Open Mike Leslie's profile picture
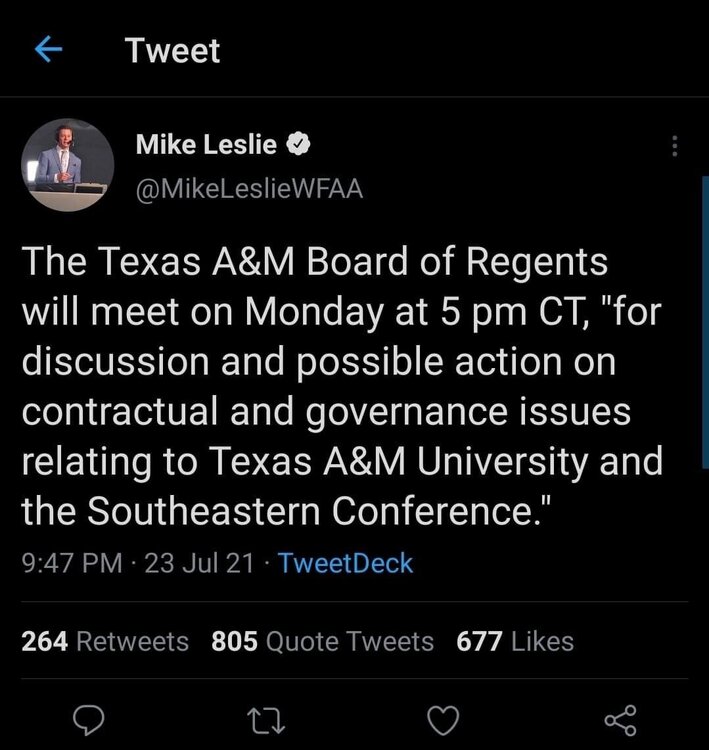Viewport: 709px width, 750px height. (68, 165)
